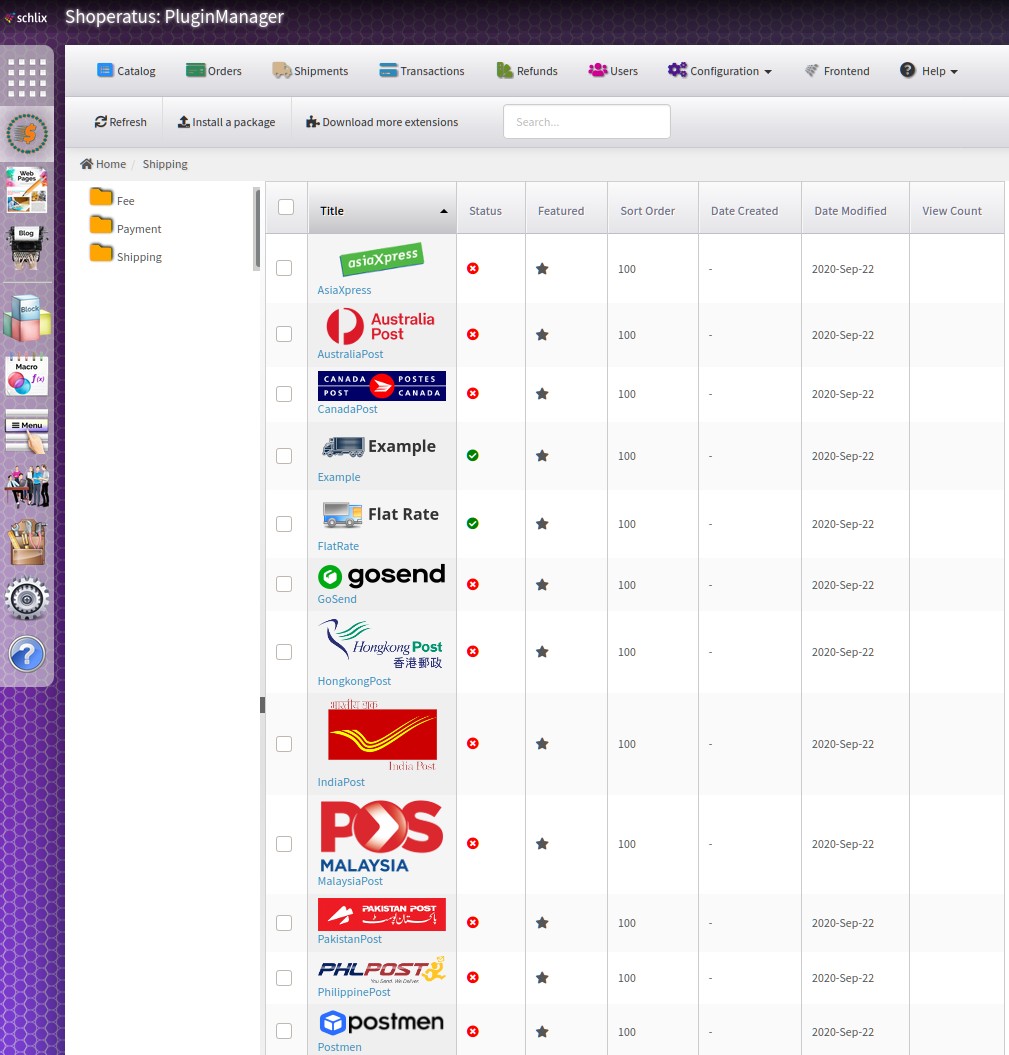Click featured star for MalaysiaPost
The image size is (1009, 1055).
[542, 844]
